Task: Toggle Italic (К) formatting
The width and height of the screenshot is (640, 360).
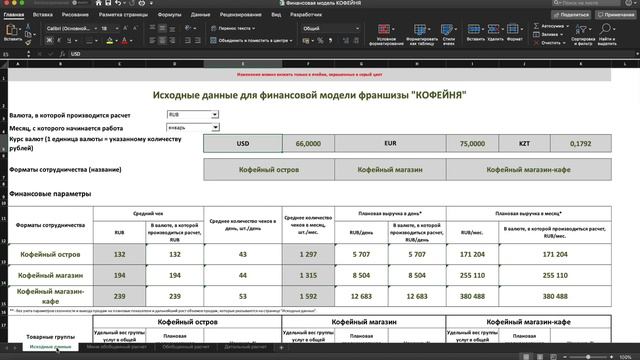Action: [59, 40]
